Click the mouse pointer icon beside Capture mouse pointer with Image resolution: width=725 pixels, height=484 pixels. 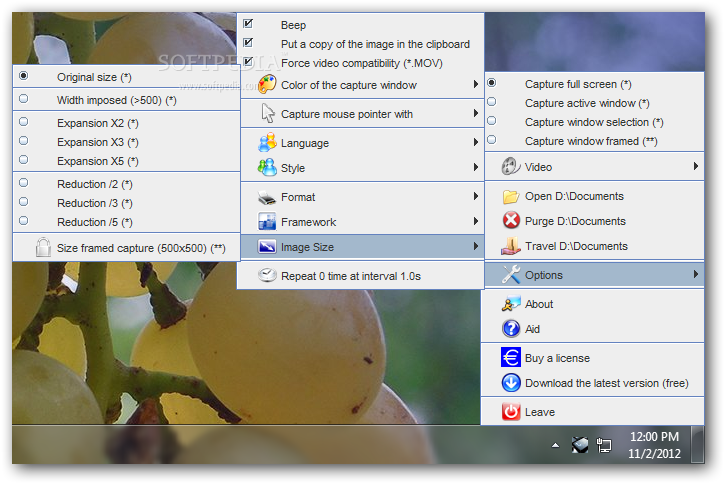click(268, 113)
